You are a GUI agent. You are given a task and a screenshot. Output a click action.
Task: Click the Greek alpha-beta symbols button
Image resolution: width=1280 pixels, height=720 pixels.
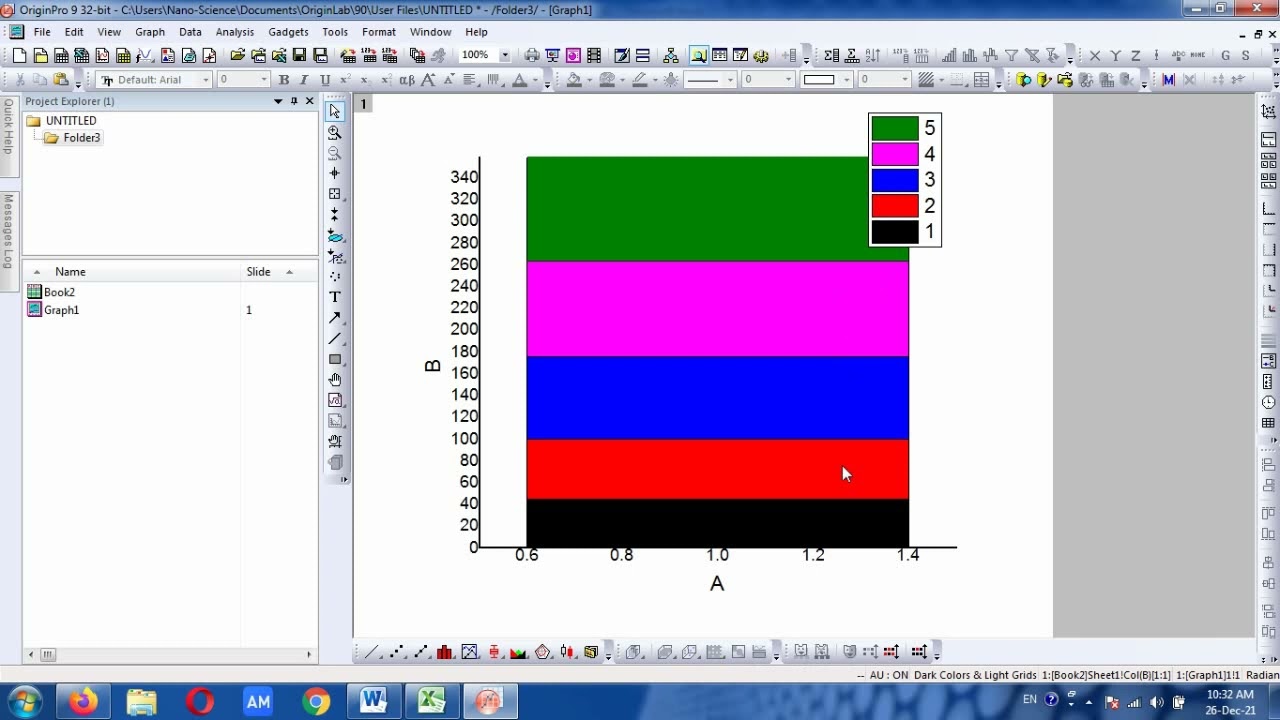pyautogui.click(x=407, y=80)
